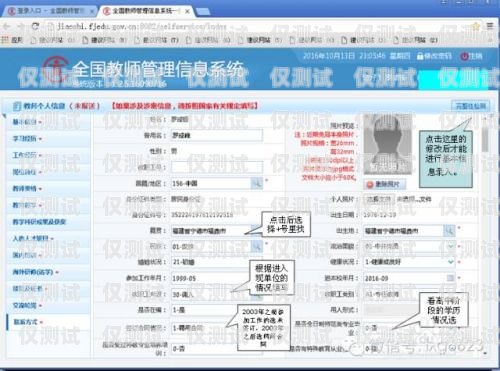Click the 出生地 field on the right
Screen dimensions: 500x371
tap(403, 230)
